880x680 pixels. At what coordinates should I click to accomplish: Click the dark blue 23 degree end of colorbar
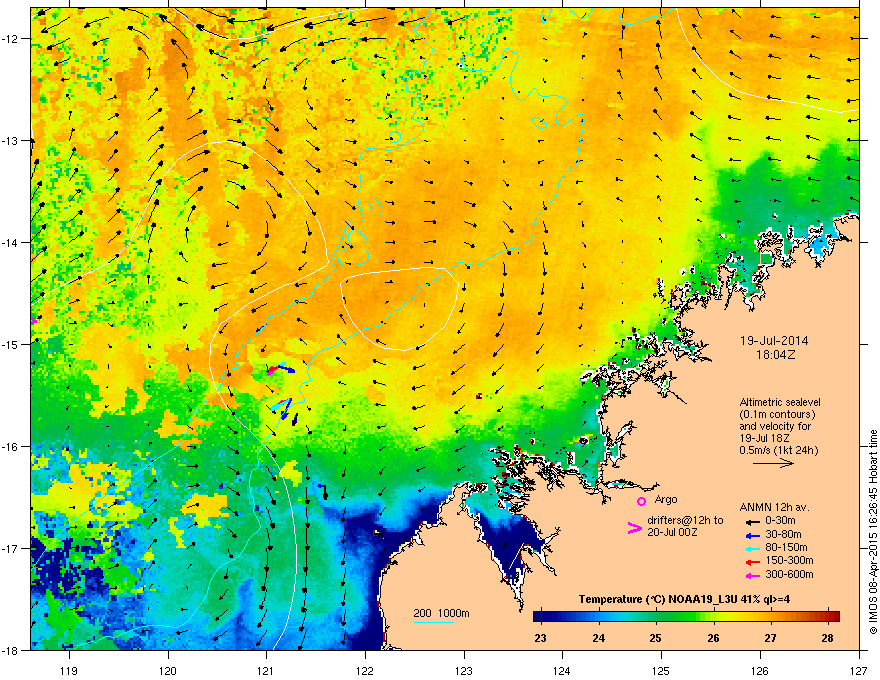click(x=540, y=617)
